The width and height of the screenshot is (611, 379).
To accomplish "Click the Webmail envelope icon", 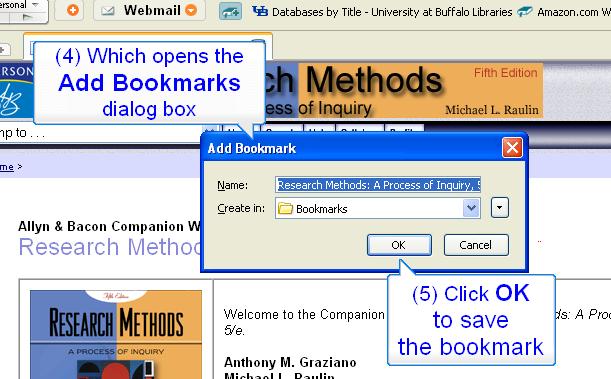I will pyautogui.click(x=108, y=11).
